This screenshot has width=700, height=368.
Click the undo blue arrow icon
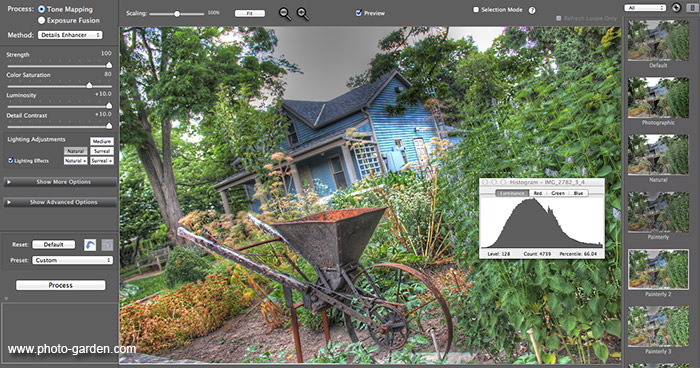coord(90,245)
